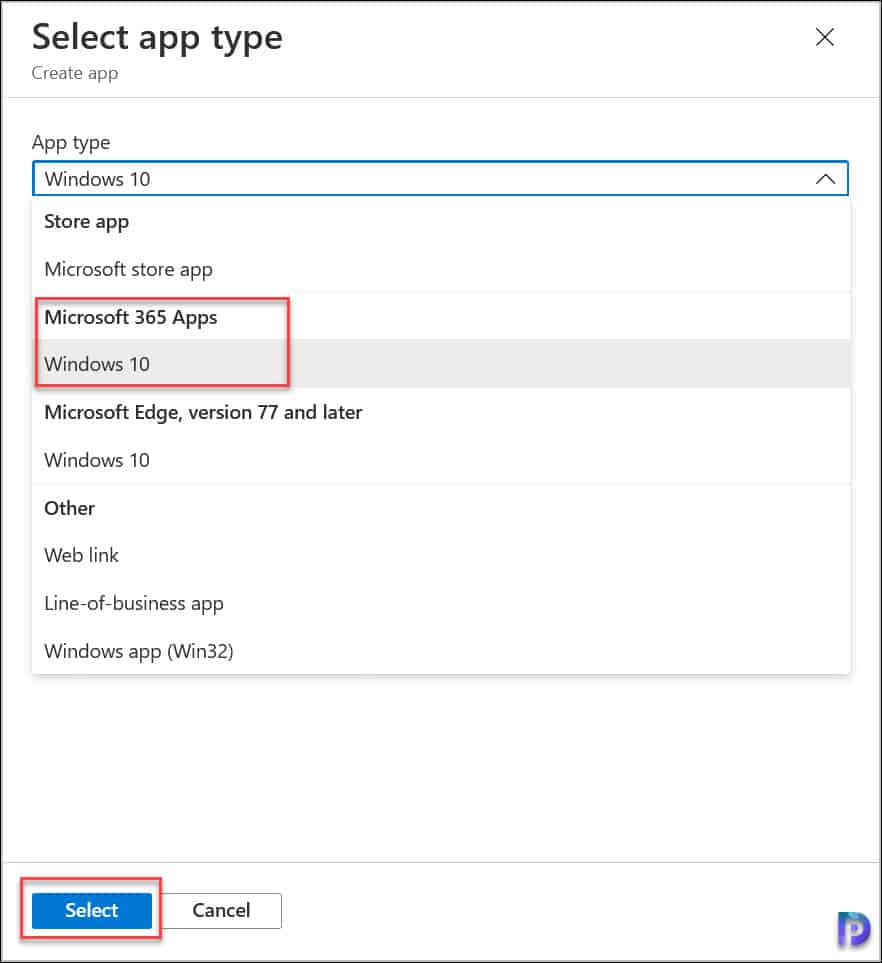
Task: Choose Windows app (Win32) option
Action: (x=441, y=651)
